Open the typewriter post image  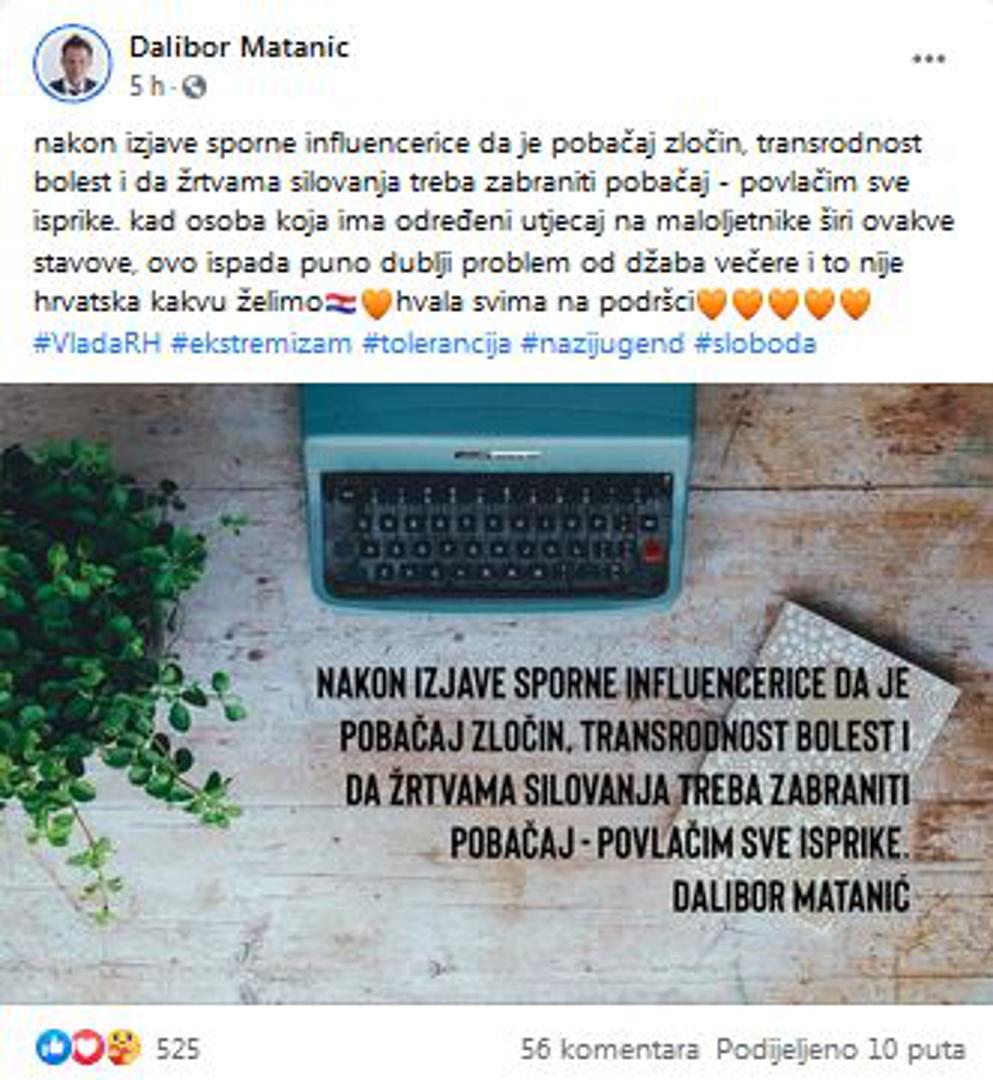point(496,694)
